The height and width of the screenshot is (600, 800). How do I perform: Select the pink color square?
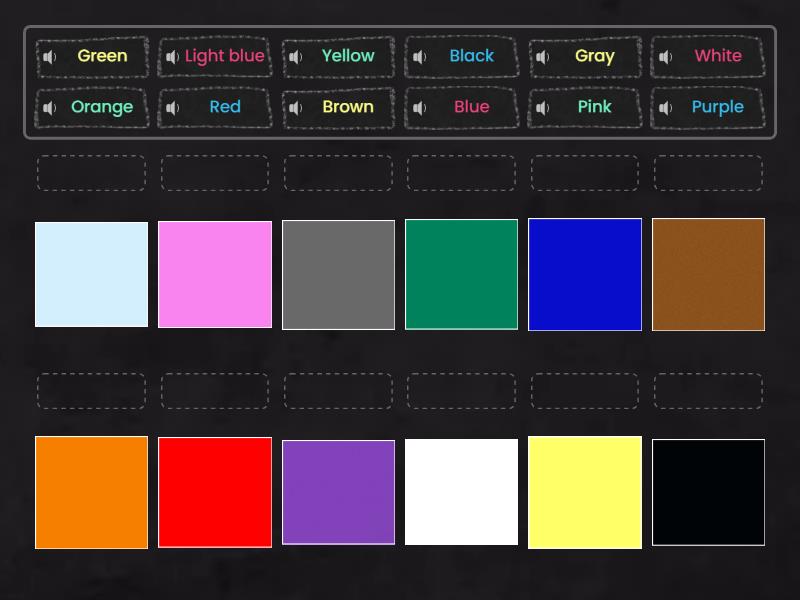coord(215,274)
